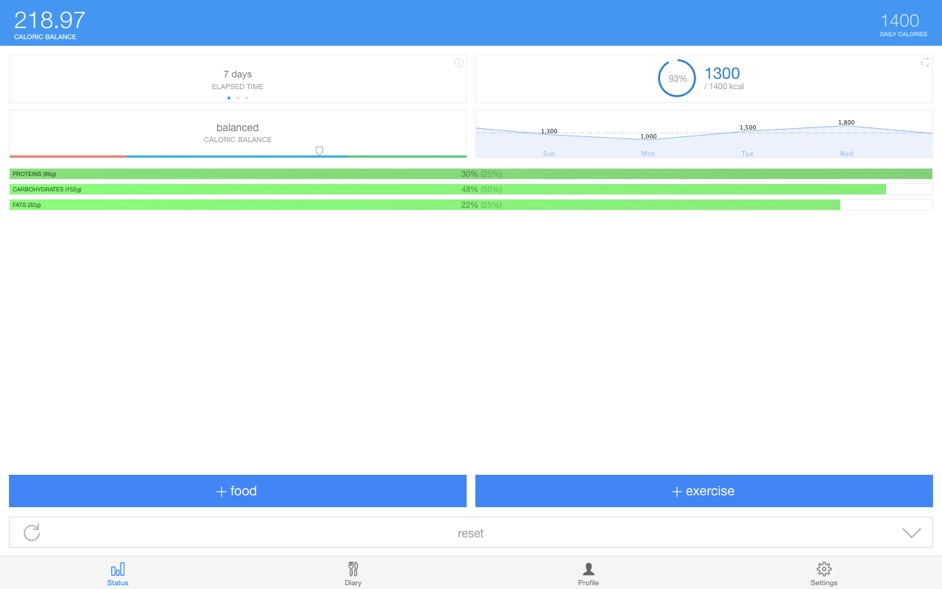
Task: Add a food entry
Action: tap(237, 491)
